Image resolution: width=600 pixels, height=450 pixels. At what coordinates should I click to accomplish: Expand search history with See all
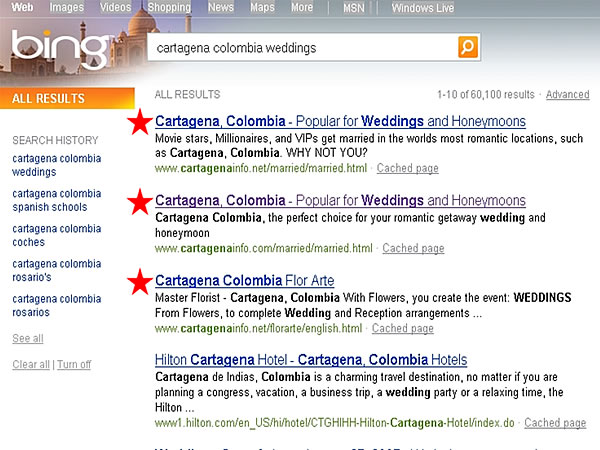pyautogui.click(x=28, y=339)
